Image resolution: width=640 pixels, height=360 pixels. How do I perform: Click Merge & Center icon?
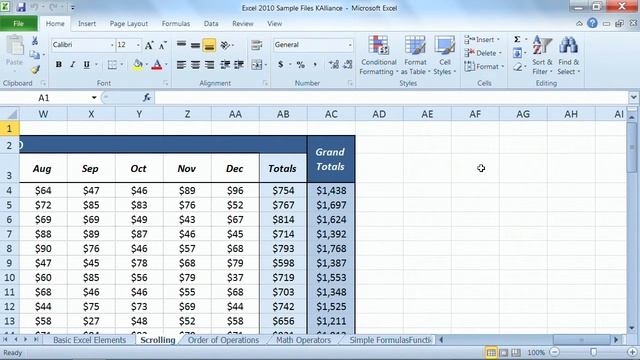pyautogui.click(x=257, y=65)
